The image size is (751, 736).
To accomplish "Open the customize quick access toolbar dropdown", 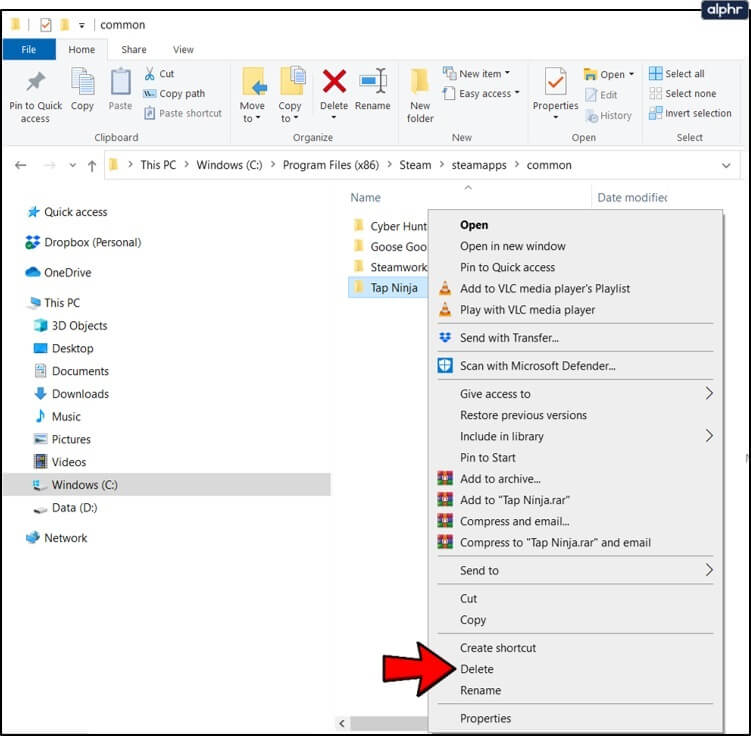I will (82, 25).
